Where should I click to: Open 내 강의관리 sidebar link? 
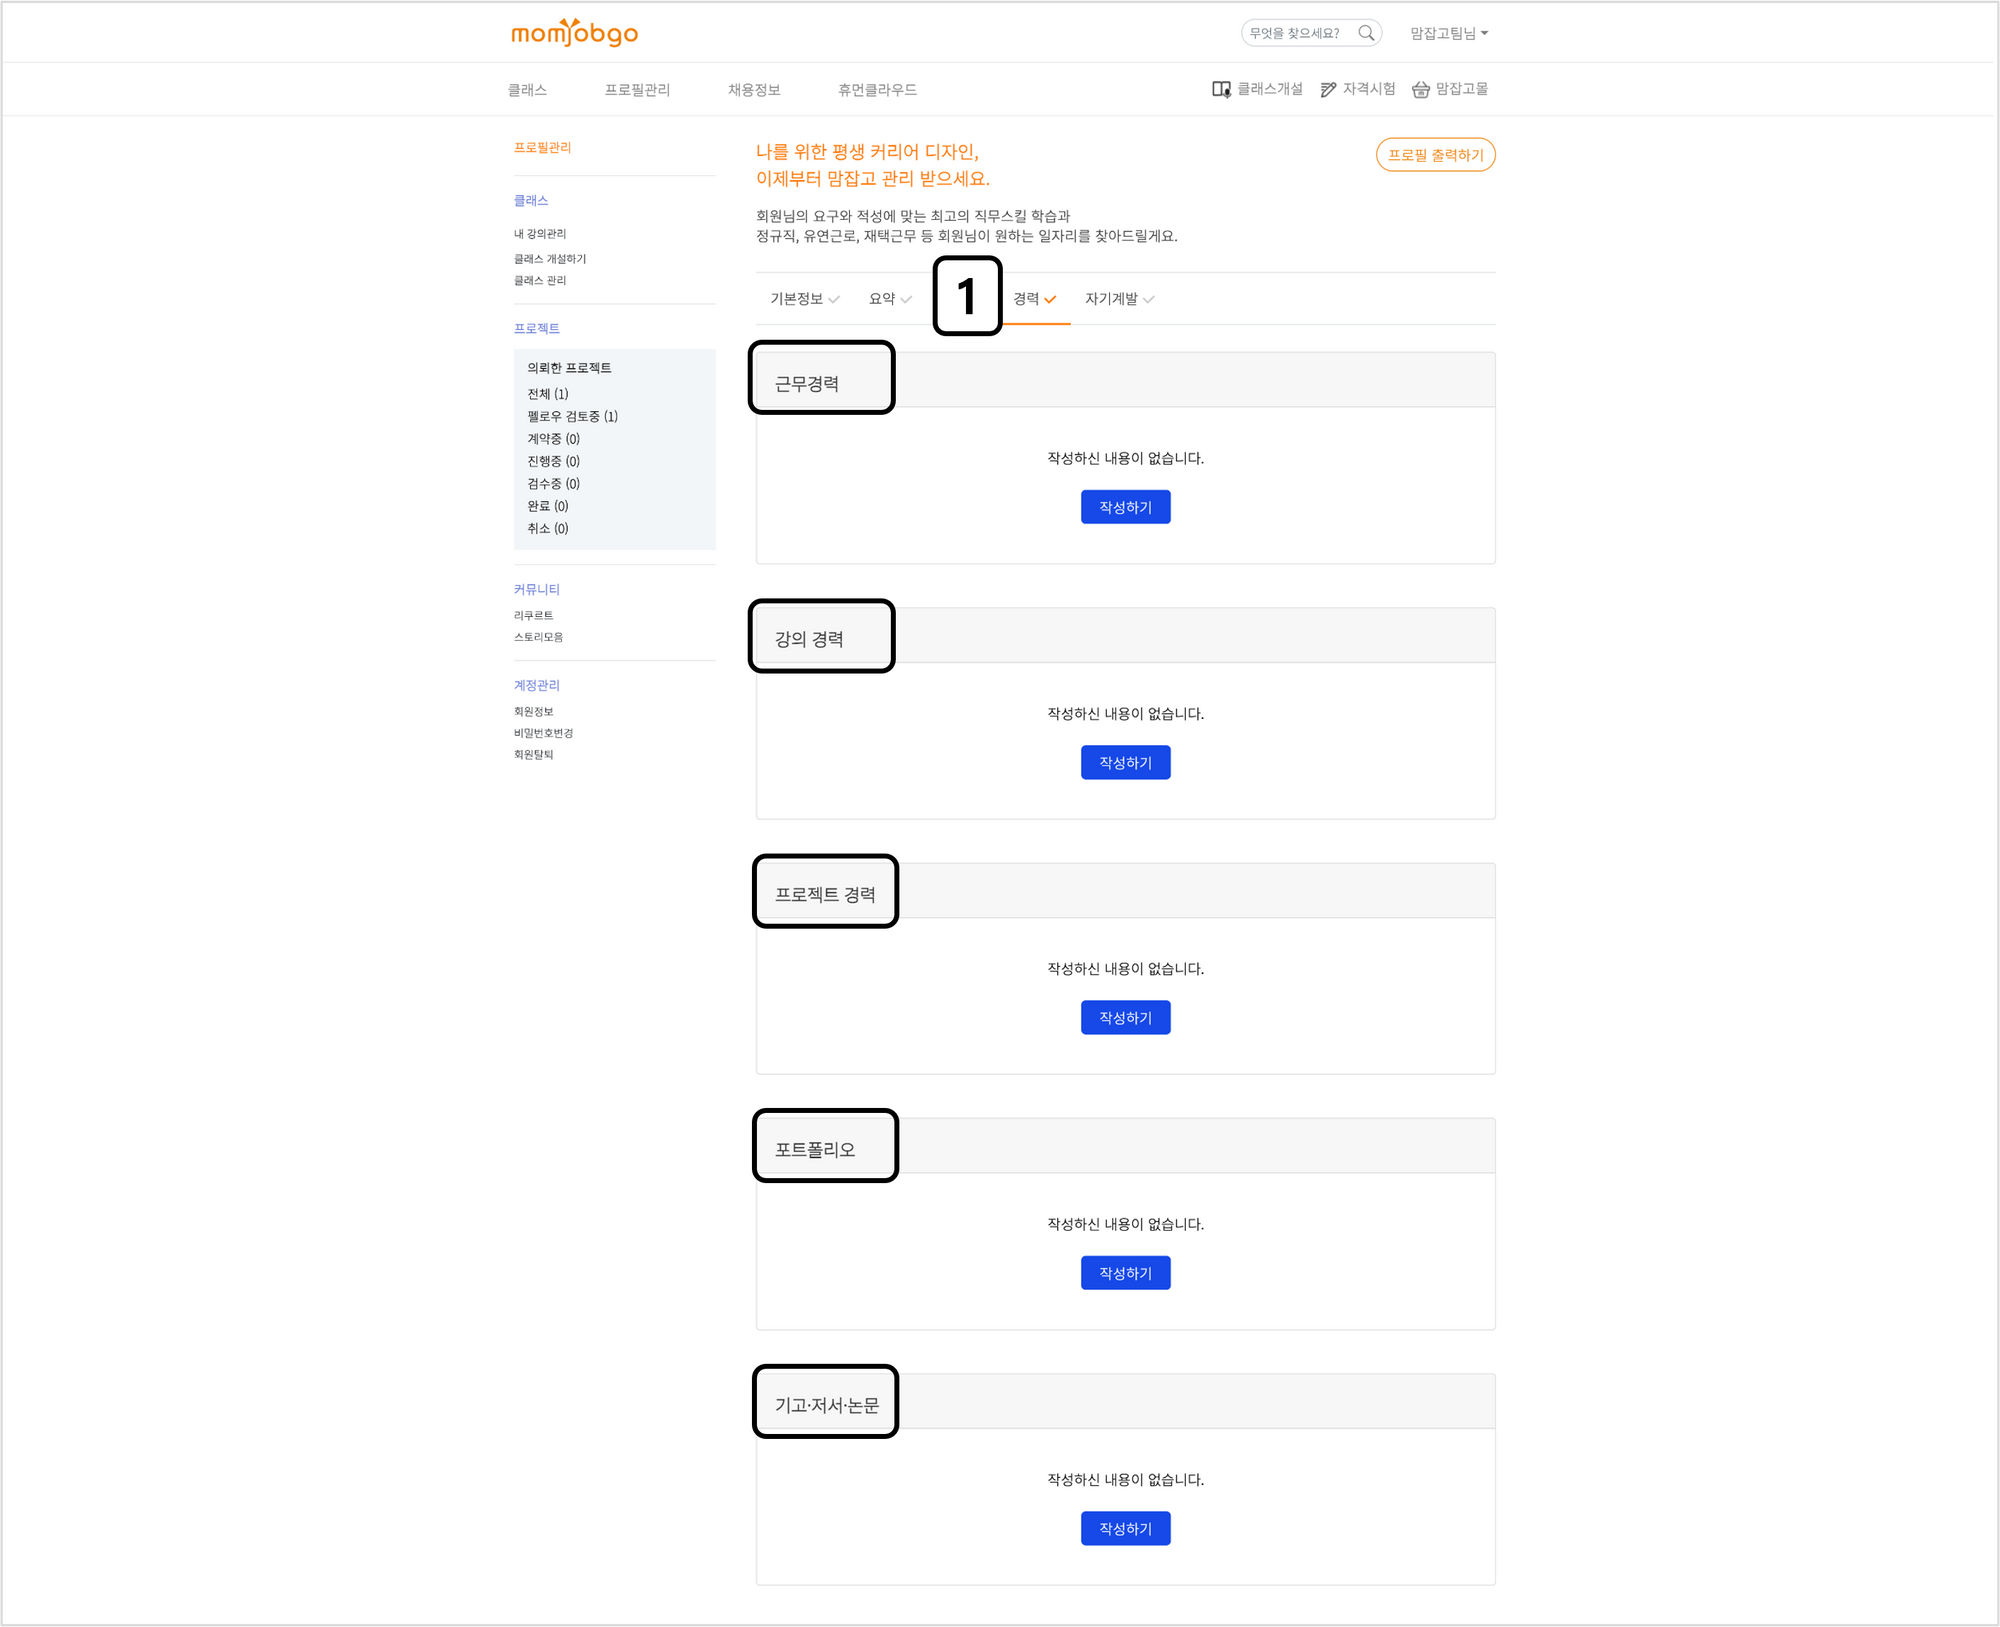click(x=540, y=234)
